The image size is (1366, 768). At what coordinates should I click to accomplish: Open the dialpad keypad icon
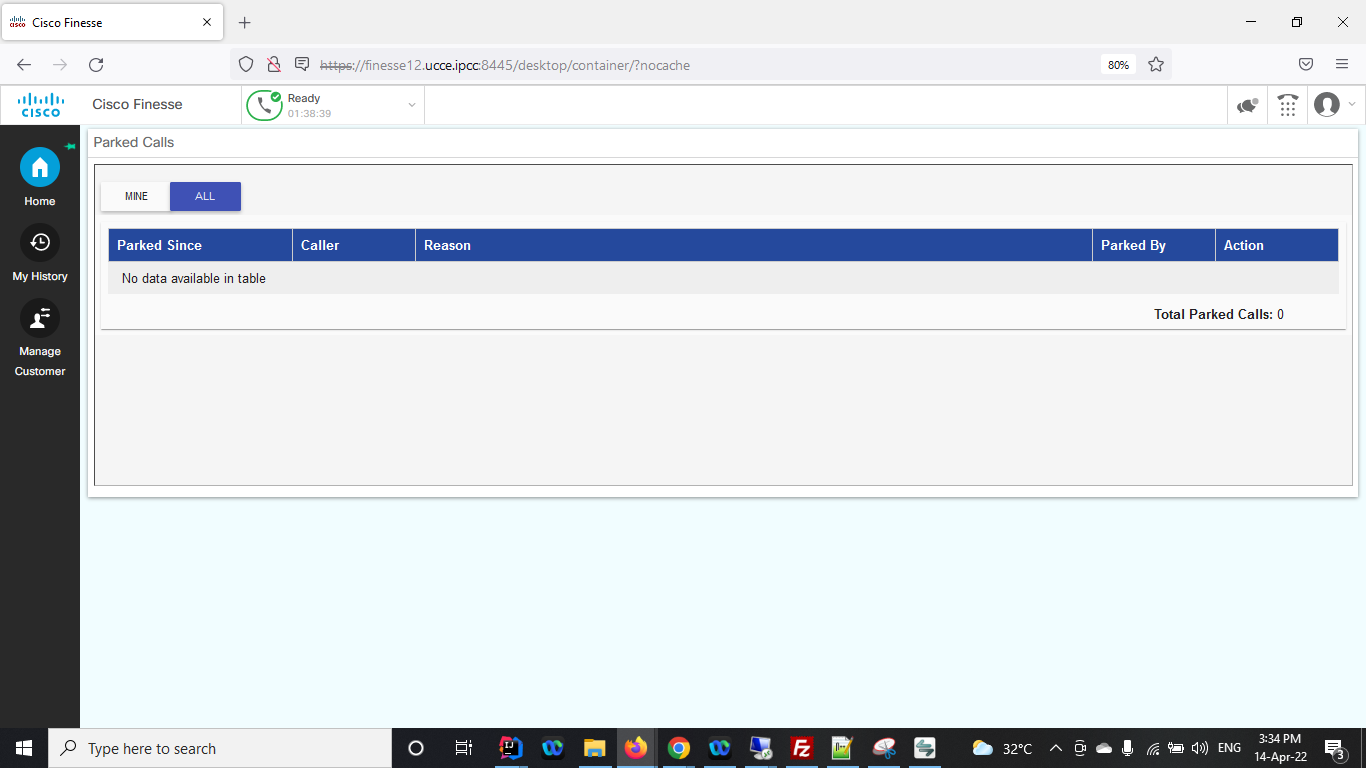point(1287,105)
